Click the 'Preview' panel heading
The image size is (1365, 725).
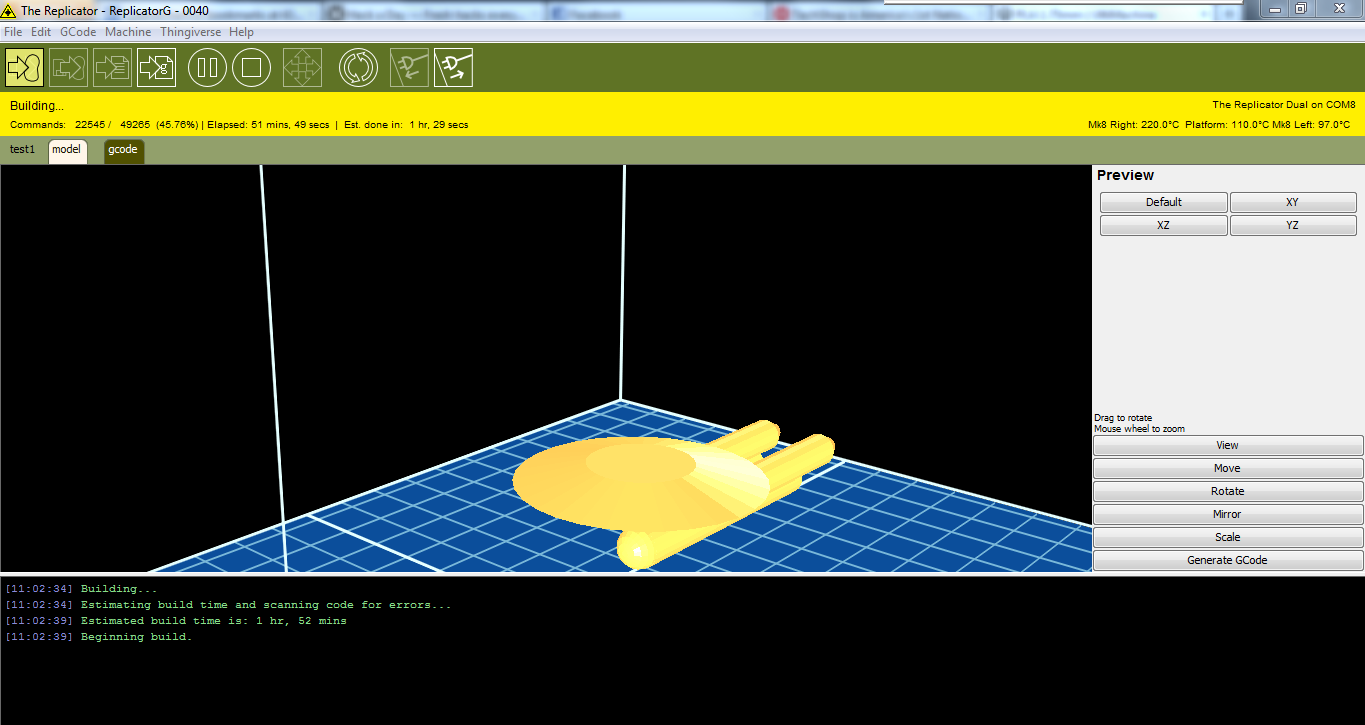(1125, 175)
